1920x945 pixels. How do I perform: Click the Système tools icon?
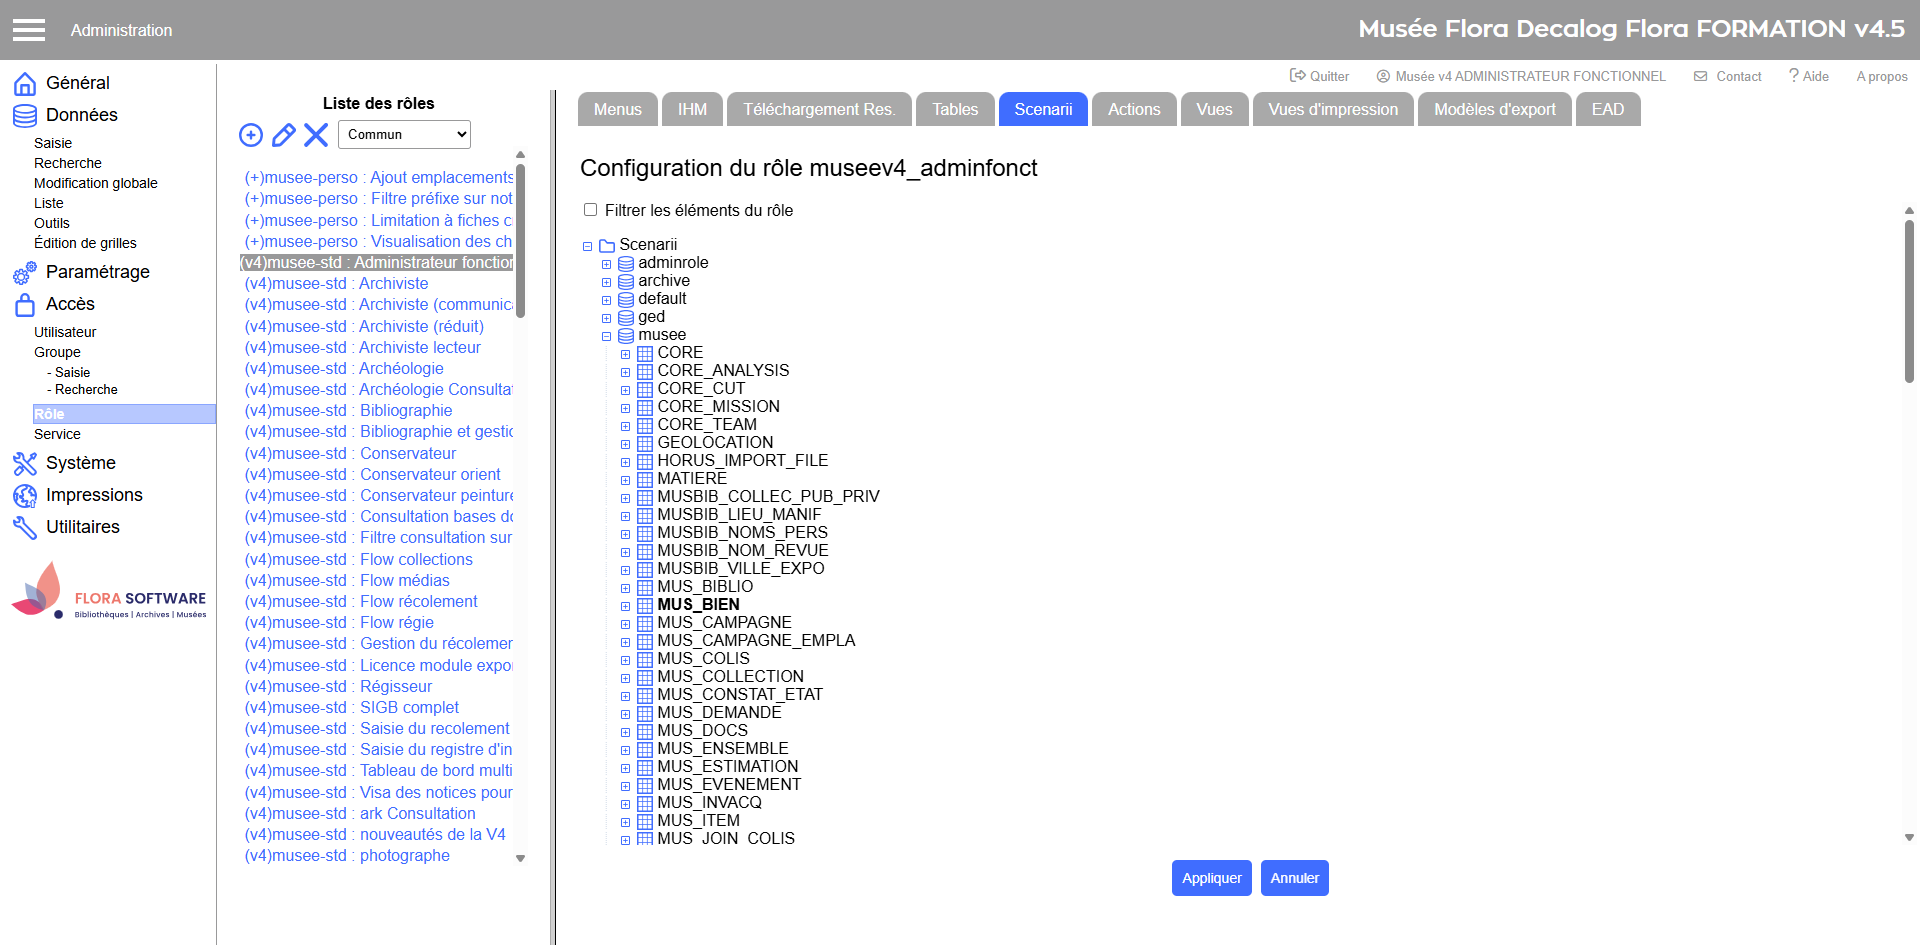[x=25, y=464]
